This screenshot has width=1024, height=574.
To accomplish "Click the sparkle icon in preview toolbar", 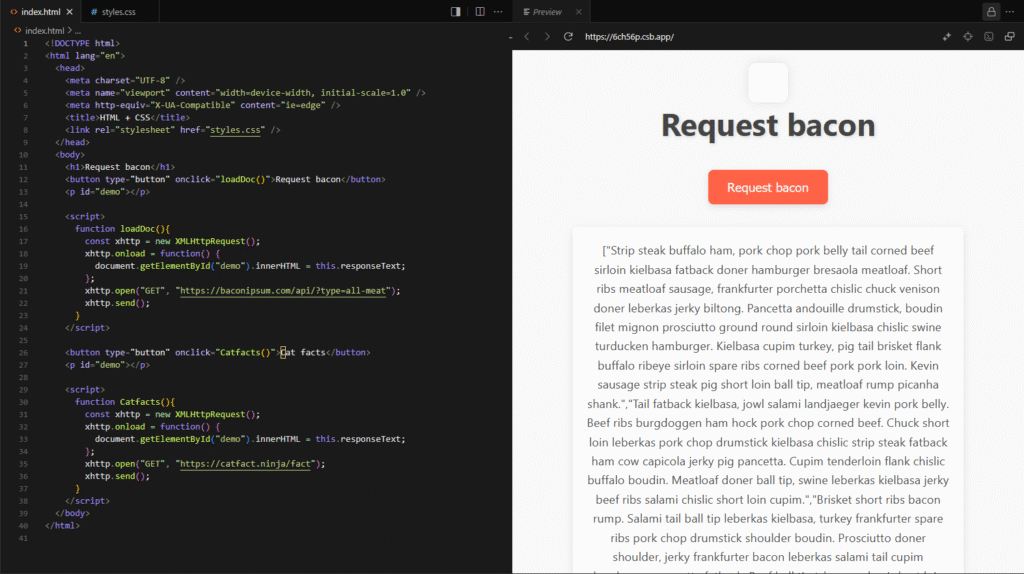I will tap(947, 37).
